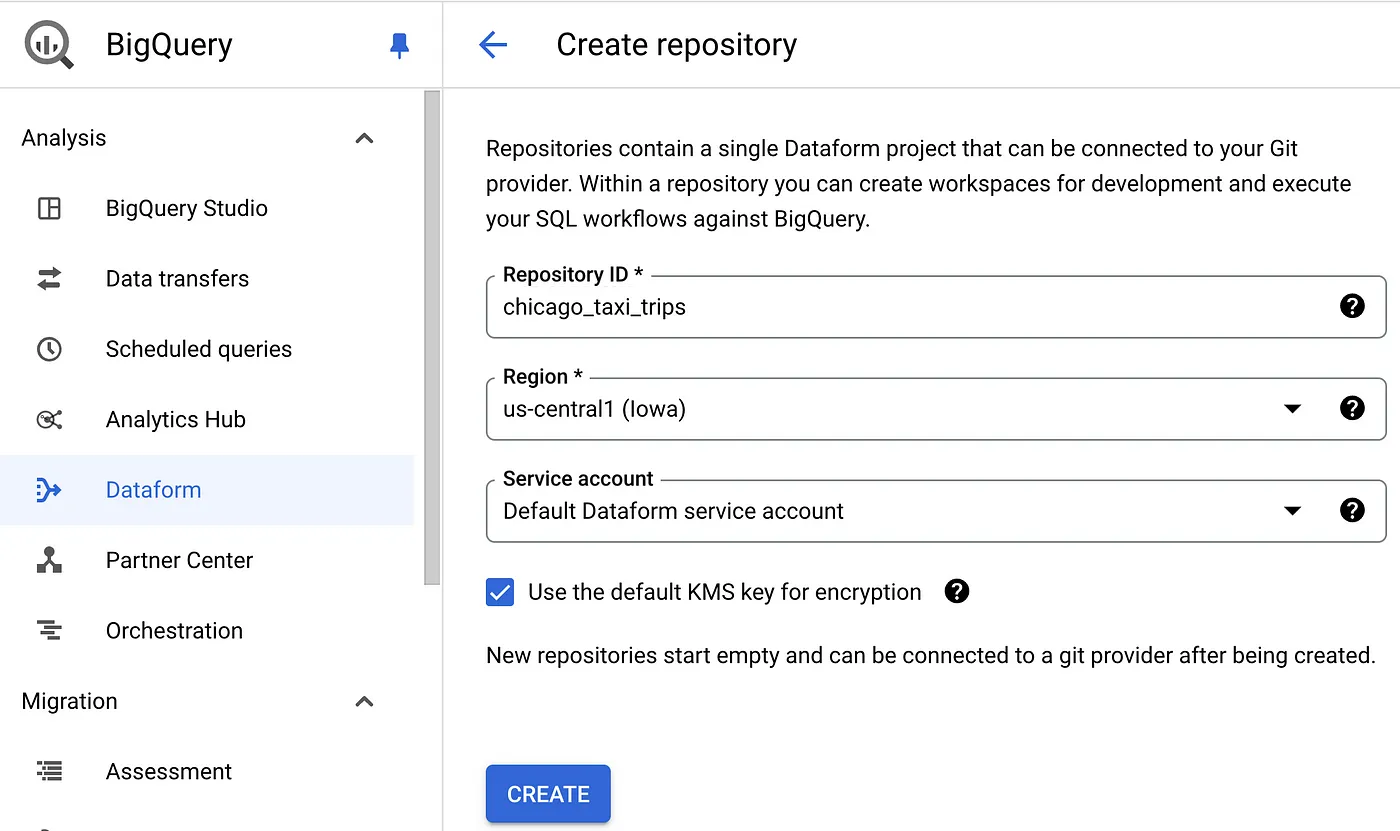Click the Analytics Hub icon

tap(48, 419)
